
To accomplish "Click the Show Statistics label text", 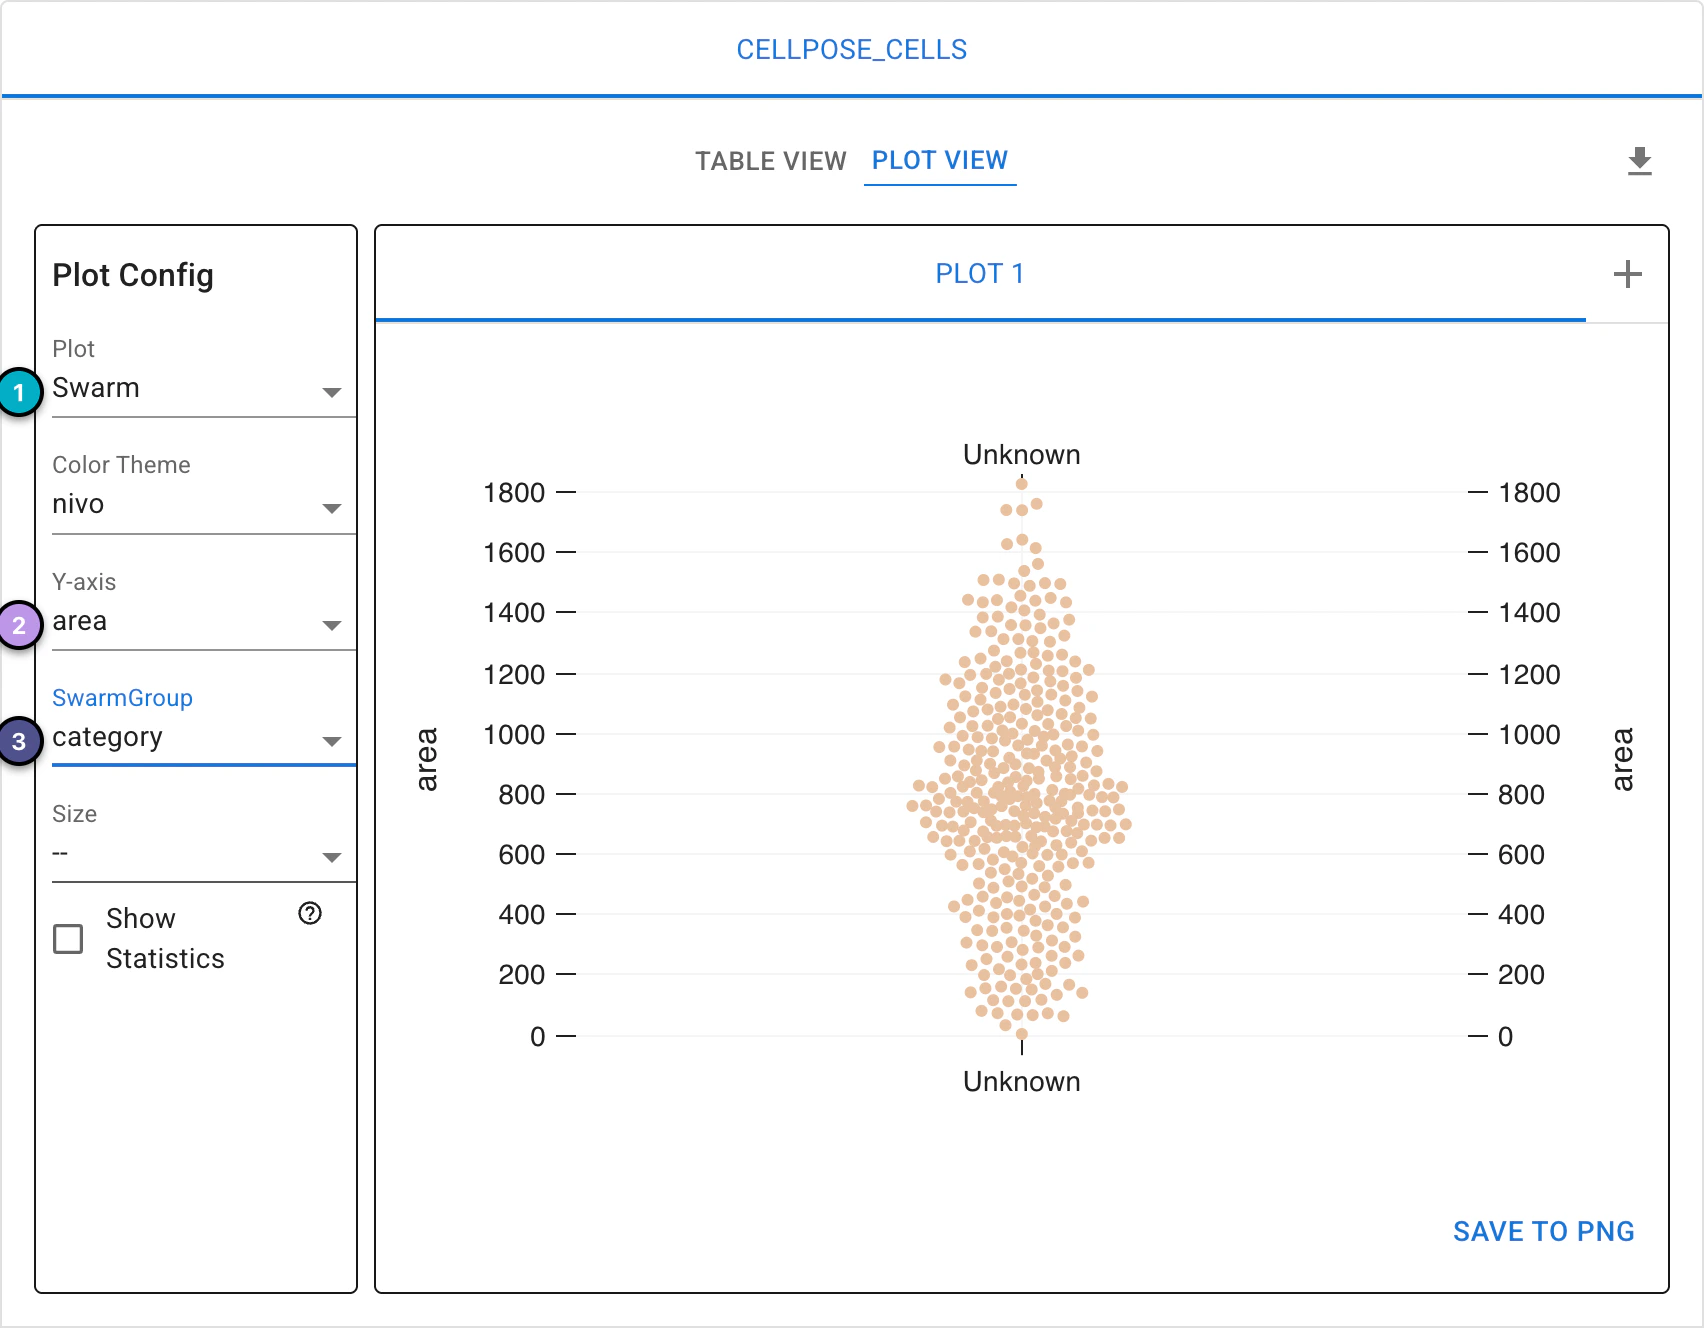I will 165,939.
